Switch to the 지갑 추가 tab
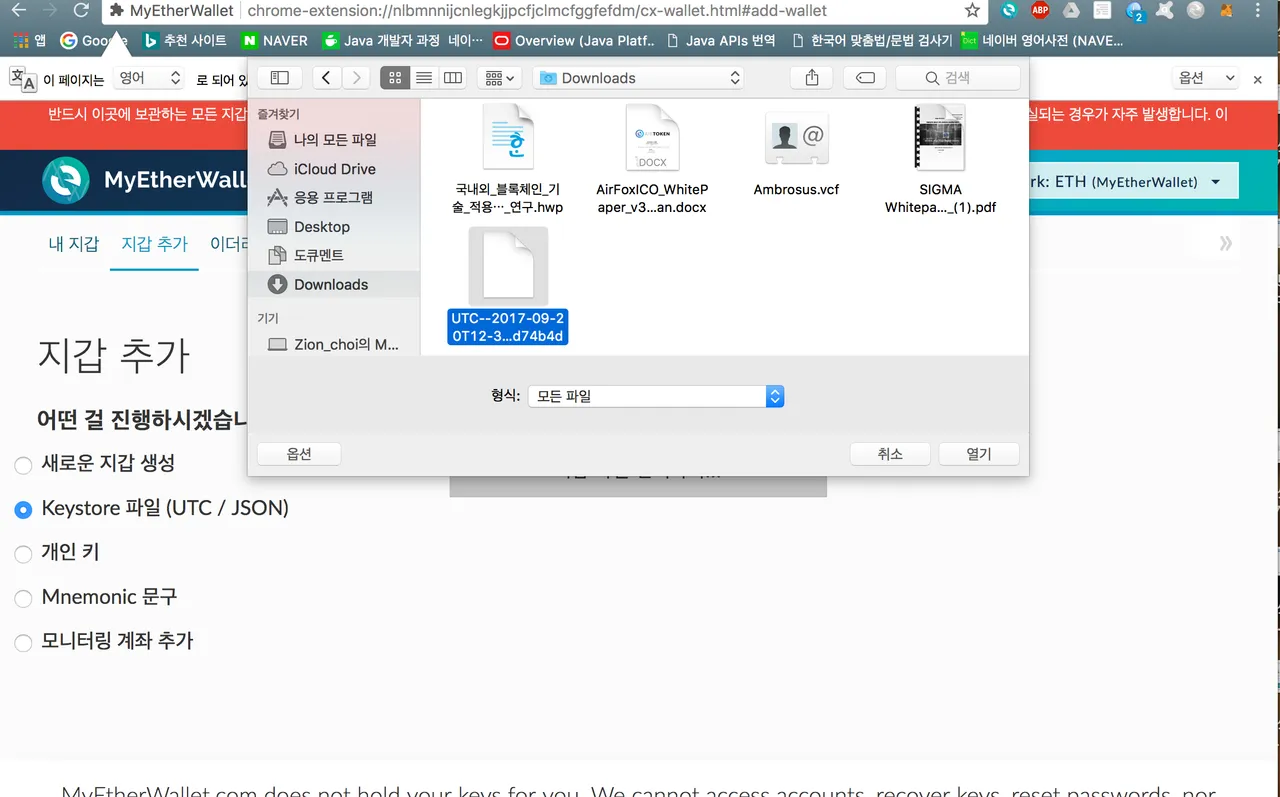This screenshot has width=1280, height=797. (x=155, y=244)
